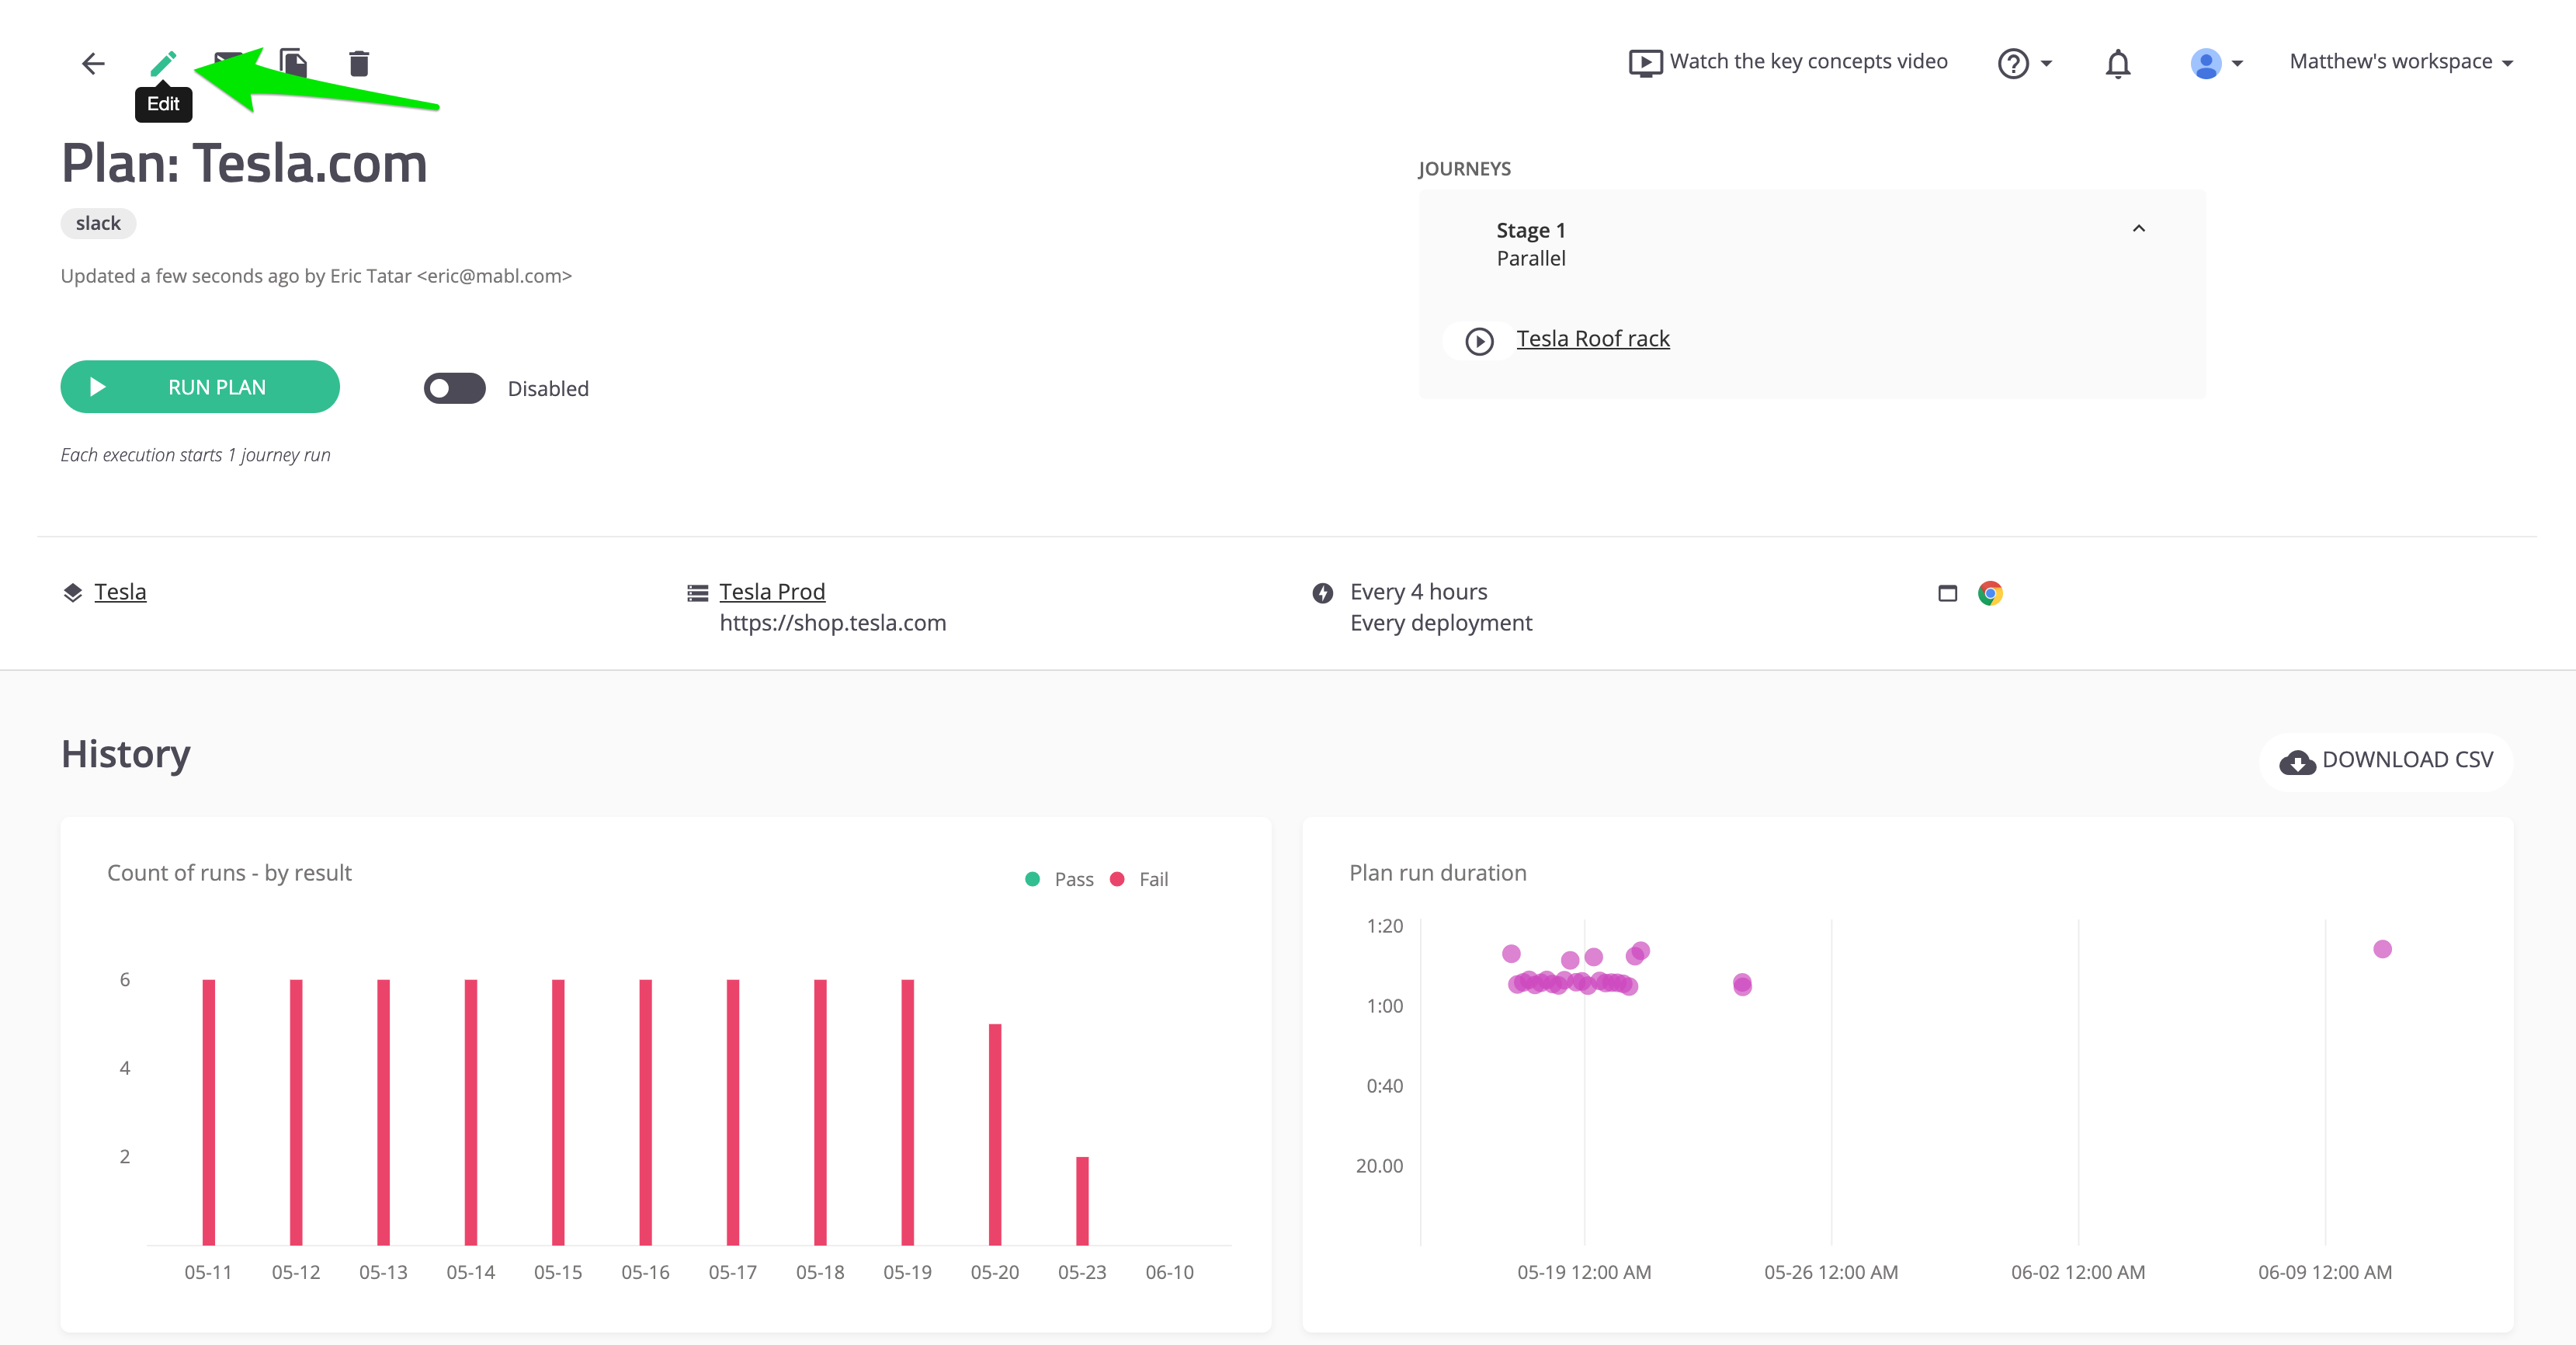Click the duplicate plan copy icon

point(293,63)
